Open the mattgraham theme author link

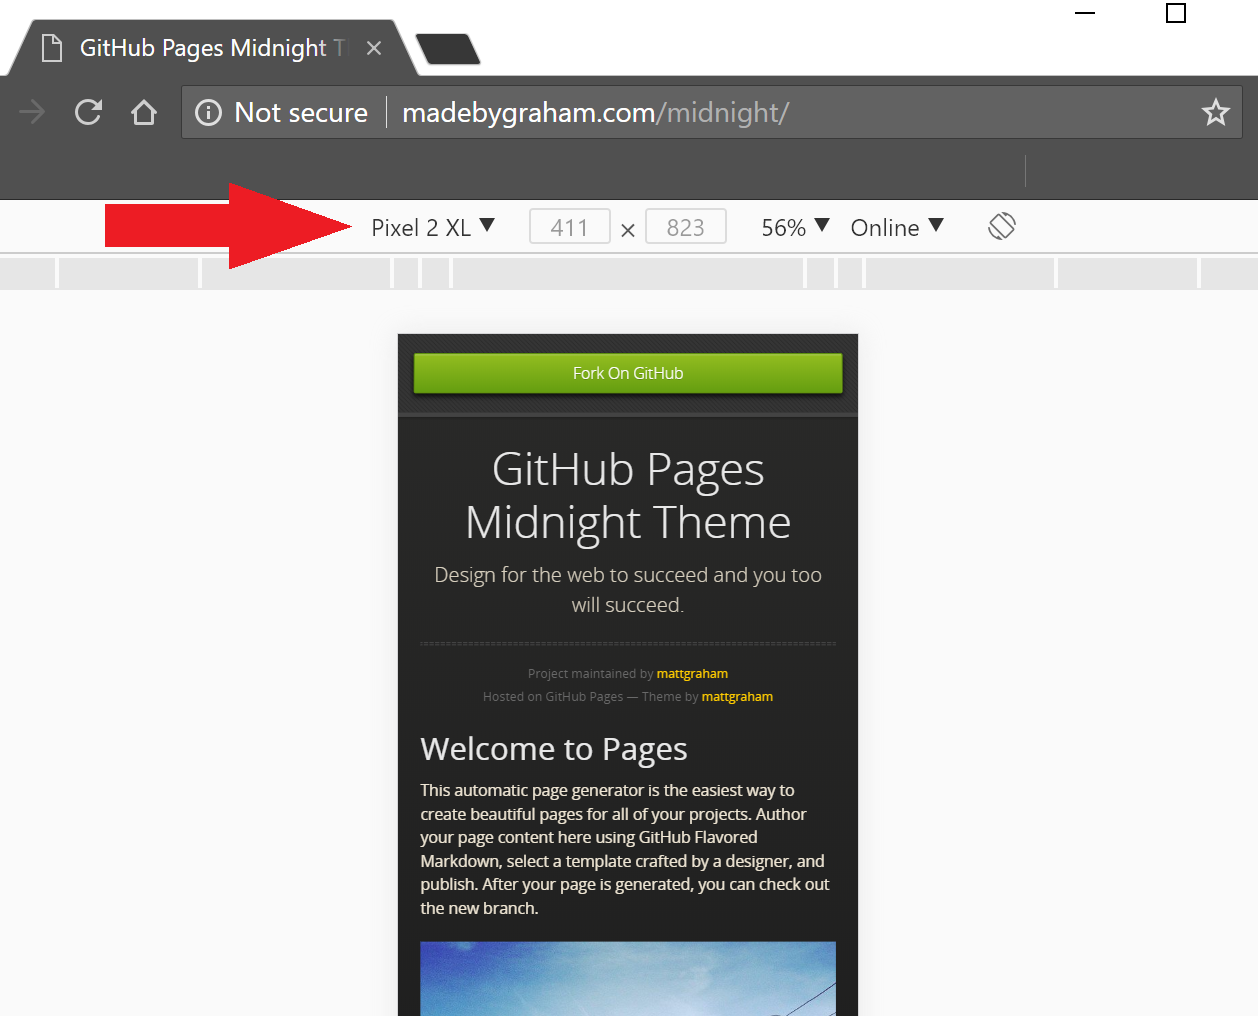(x=737, y=697)
